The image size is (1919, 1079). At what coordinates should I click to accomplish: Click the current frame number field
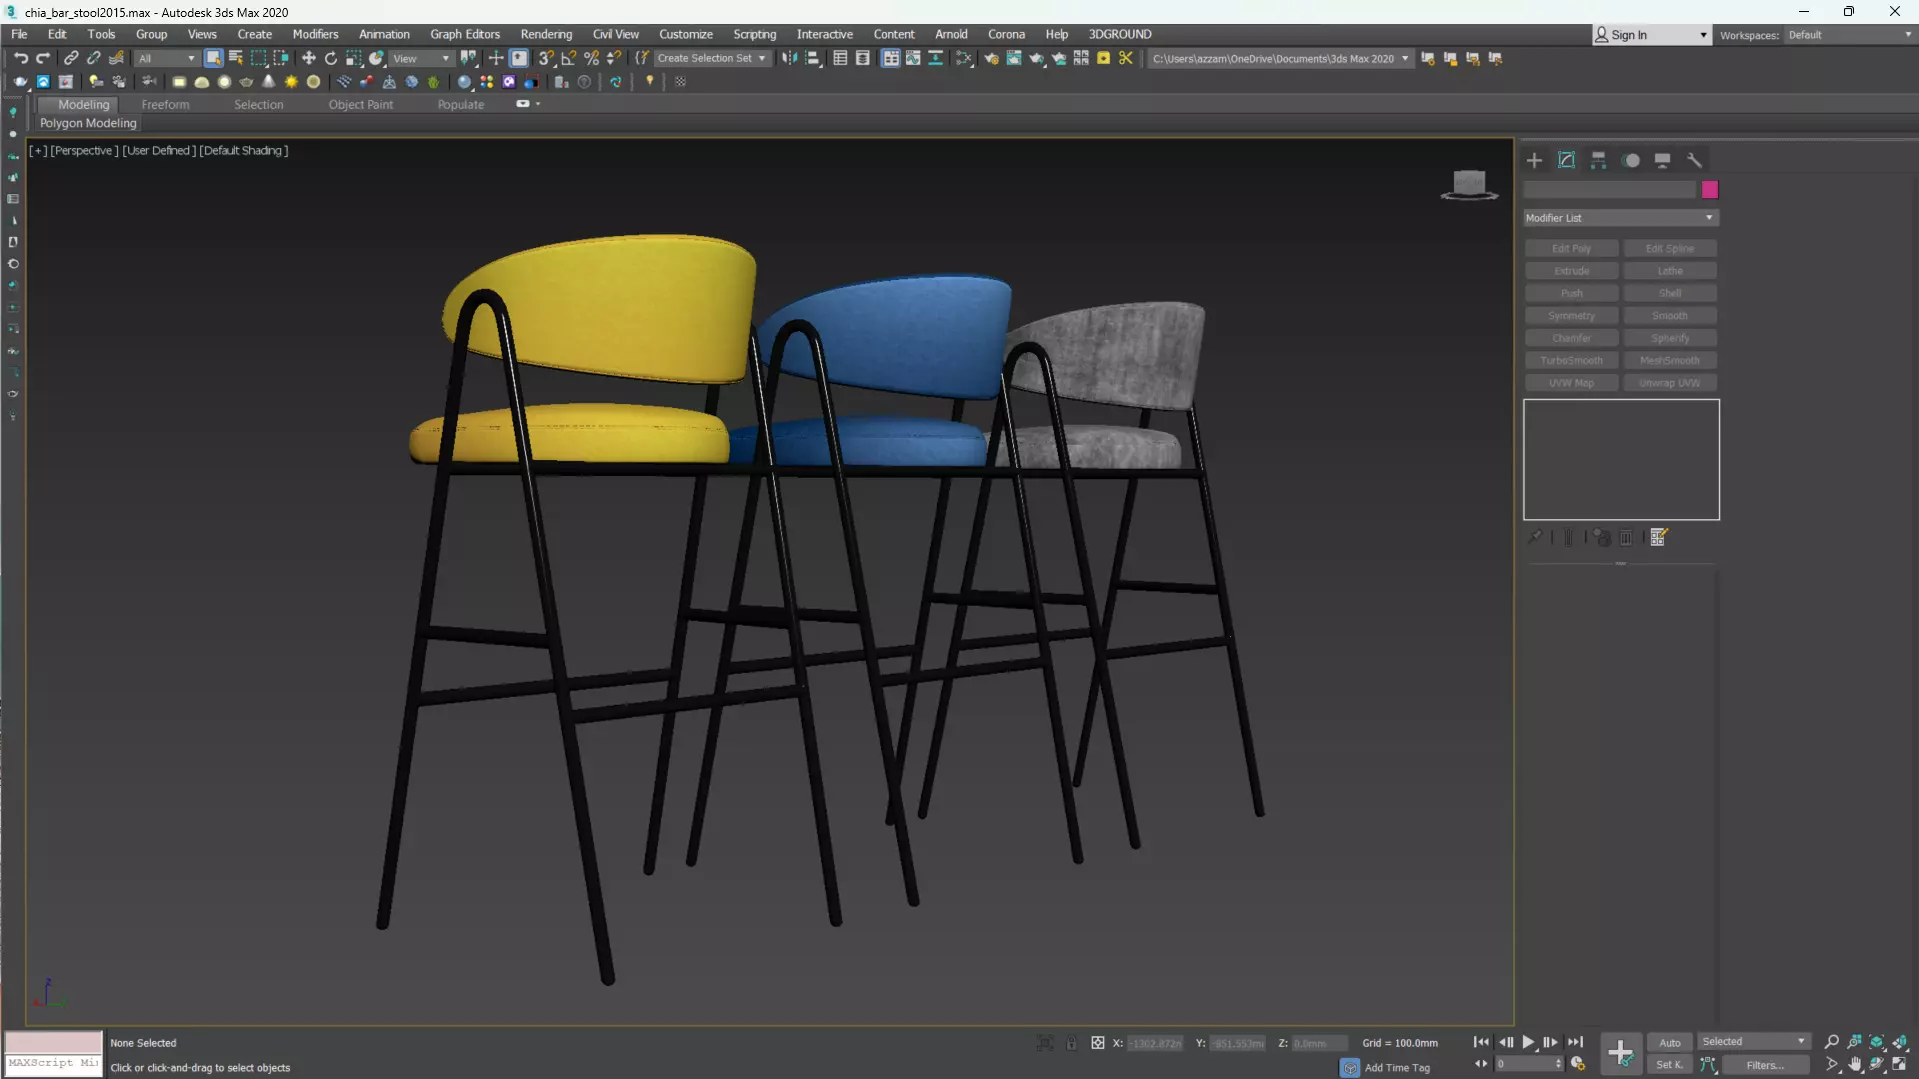(x=1529, y=1064)
